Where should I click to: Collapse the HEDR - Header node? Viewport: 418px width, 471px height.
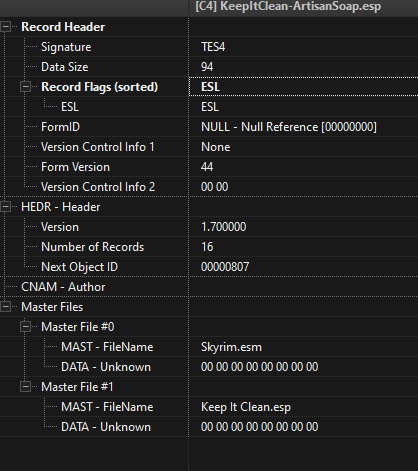pos(5,207)
